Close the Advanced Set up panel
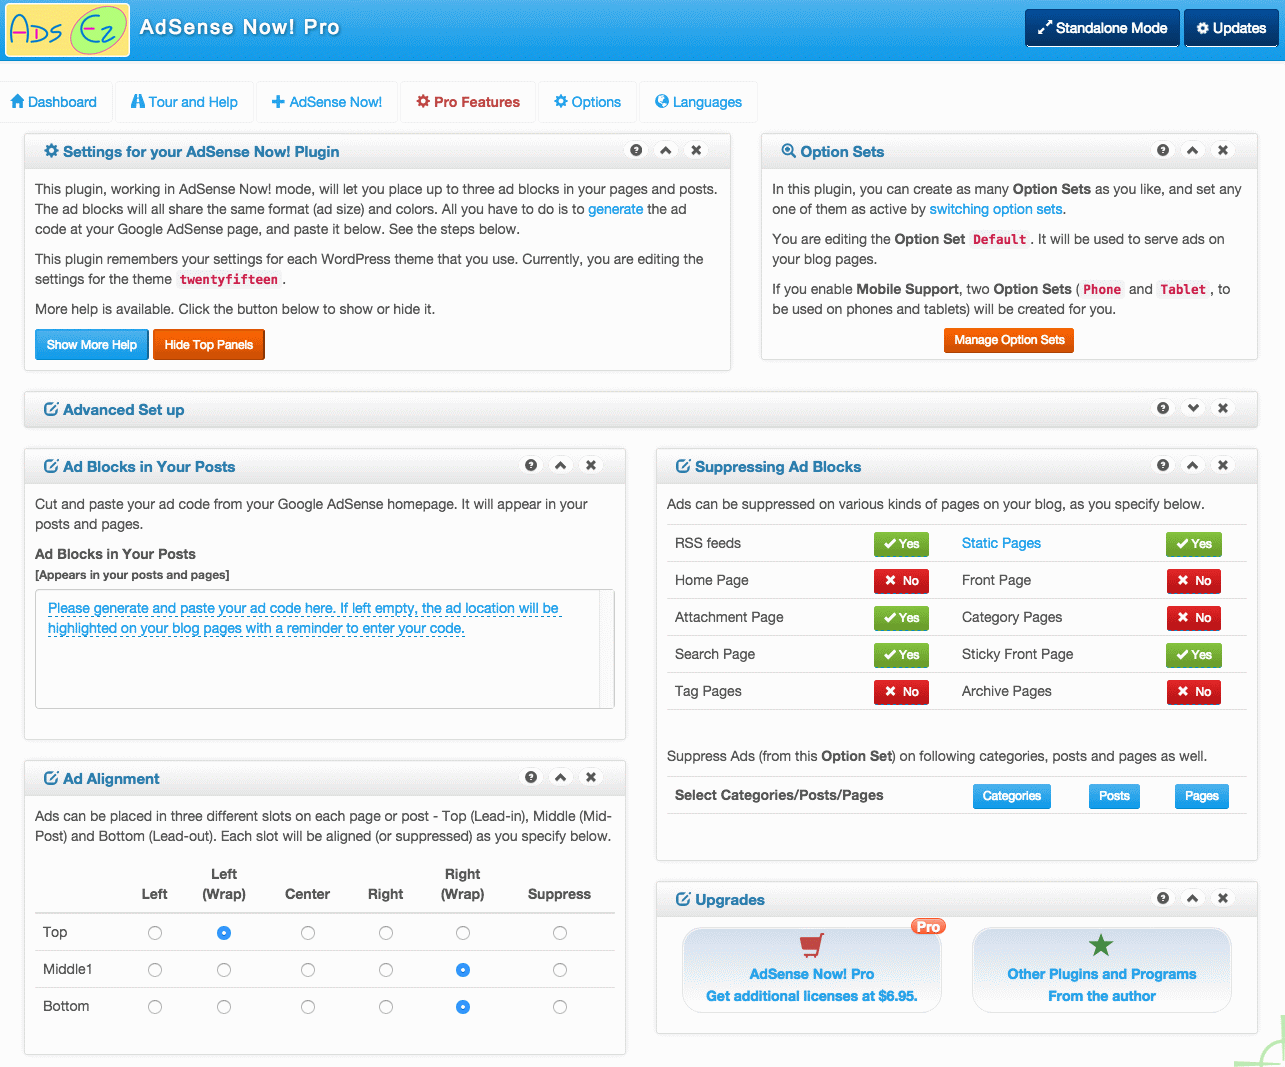The image size is (1285, 1067). 1223,408
